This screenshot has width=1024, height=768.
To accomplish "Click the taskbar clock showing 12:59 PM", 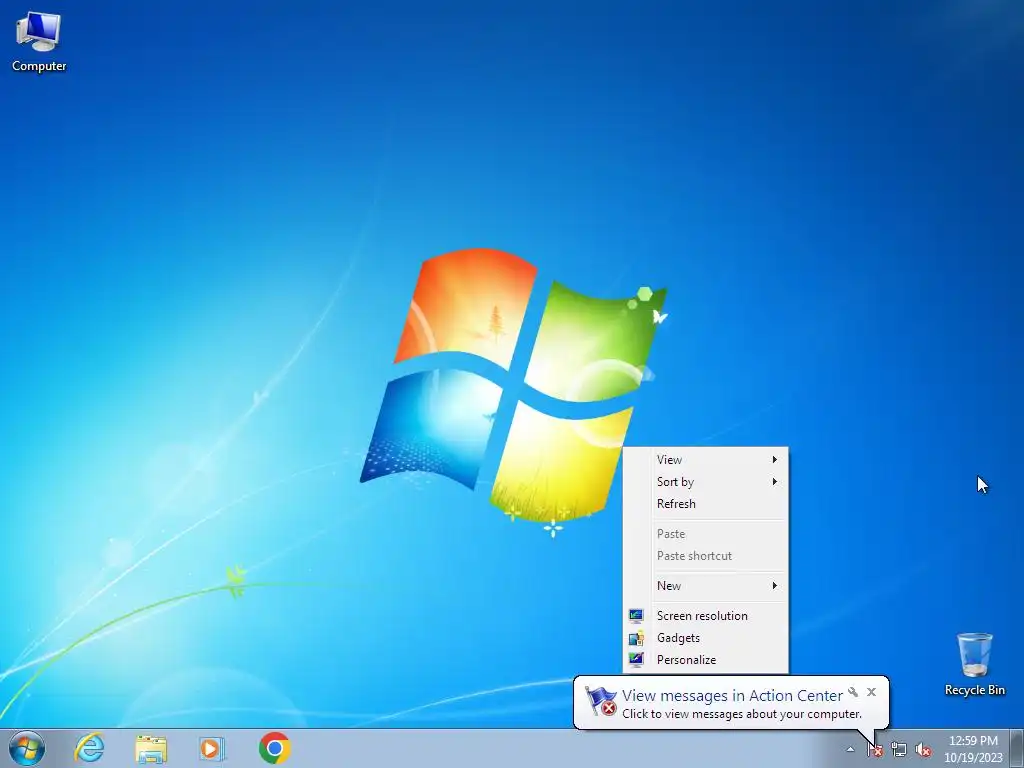I will pos(973,741).
